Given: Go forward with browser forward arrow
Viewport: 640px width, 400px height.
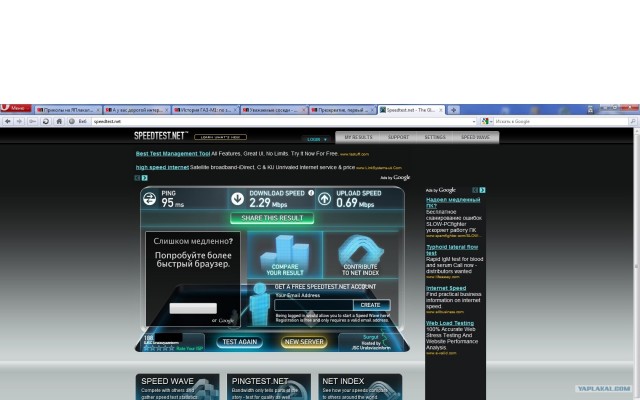Looking at the screenshot, I should coord(20,121).
